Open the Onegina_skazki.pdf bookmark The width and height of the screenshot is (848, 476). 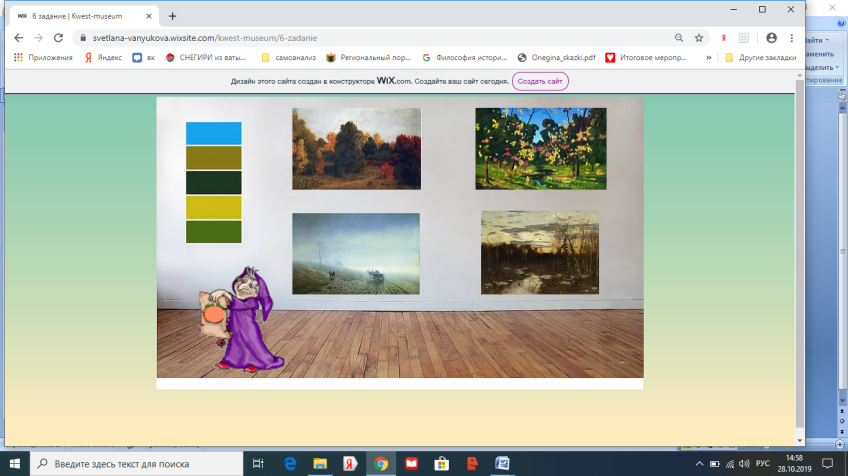point(557,57)
